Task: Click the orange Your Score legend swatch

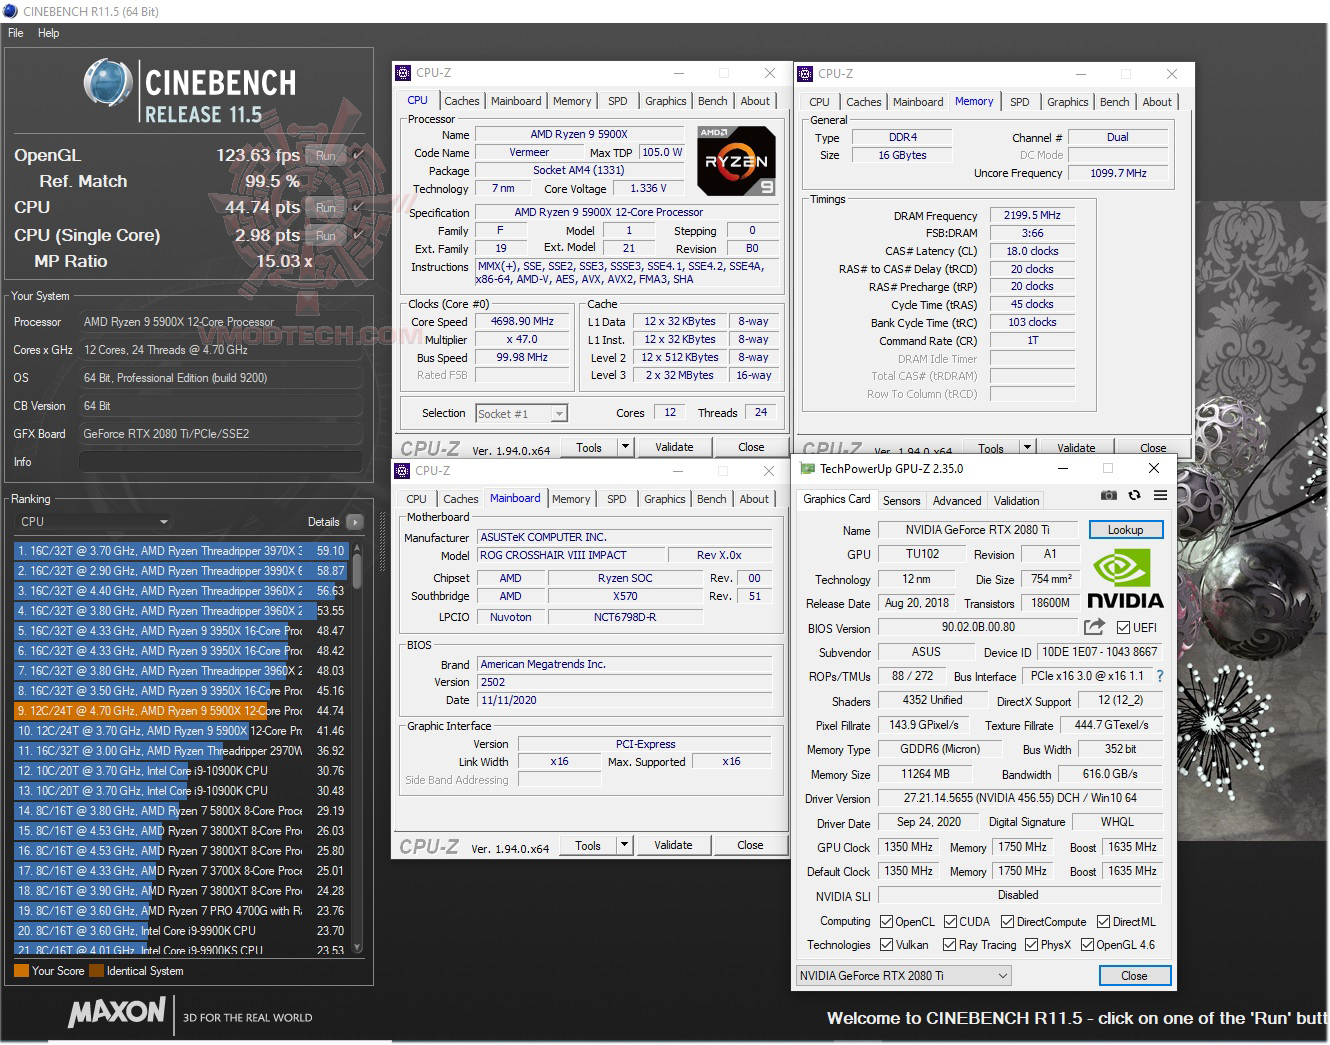Action: [x=21, y=971]
